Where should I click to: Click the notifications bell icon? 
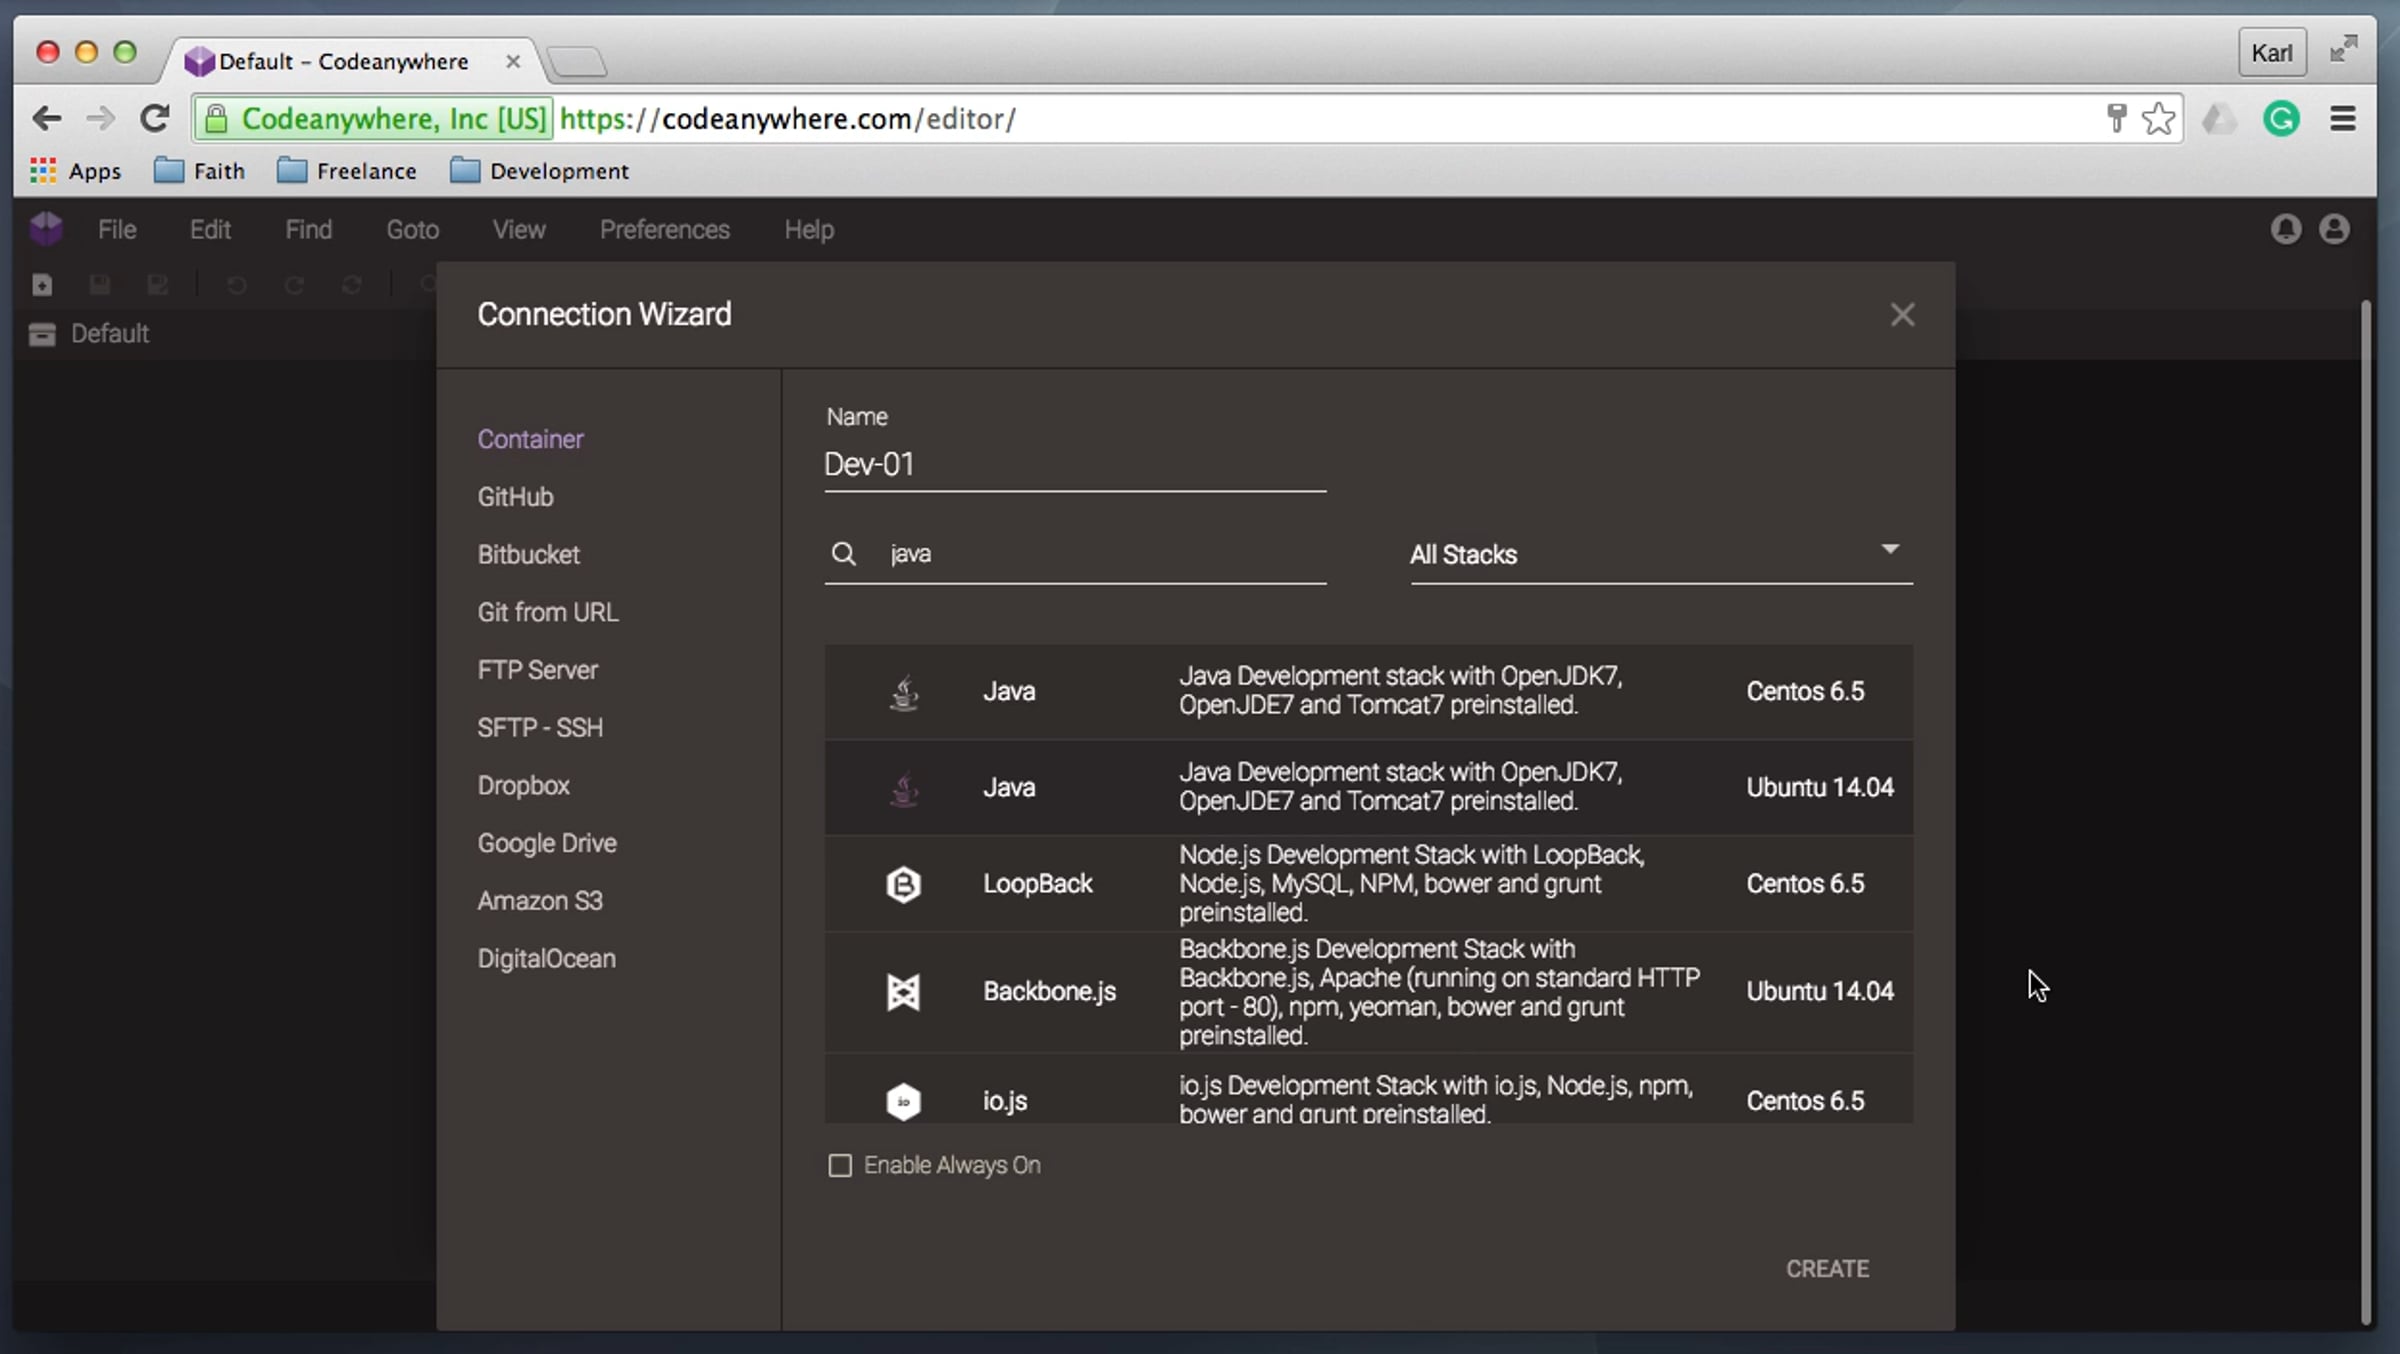pyautogui.click(x=2285, y=229)
